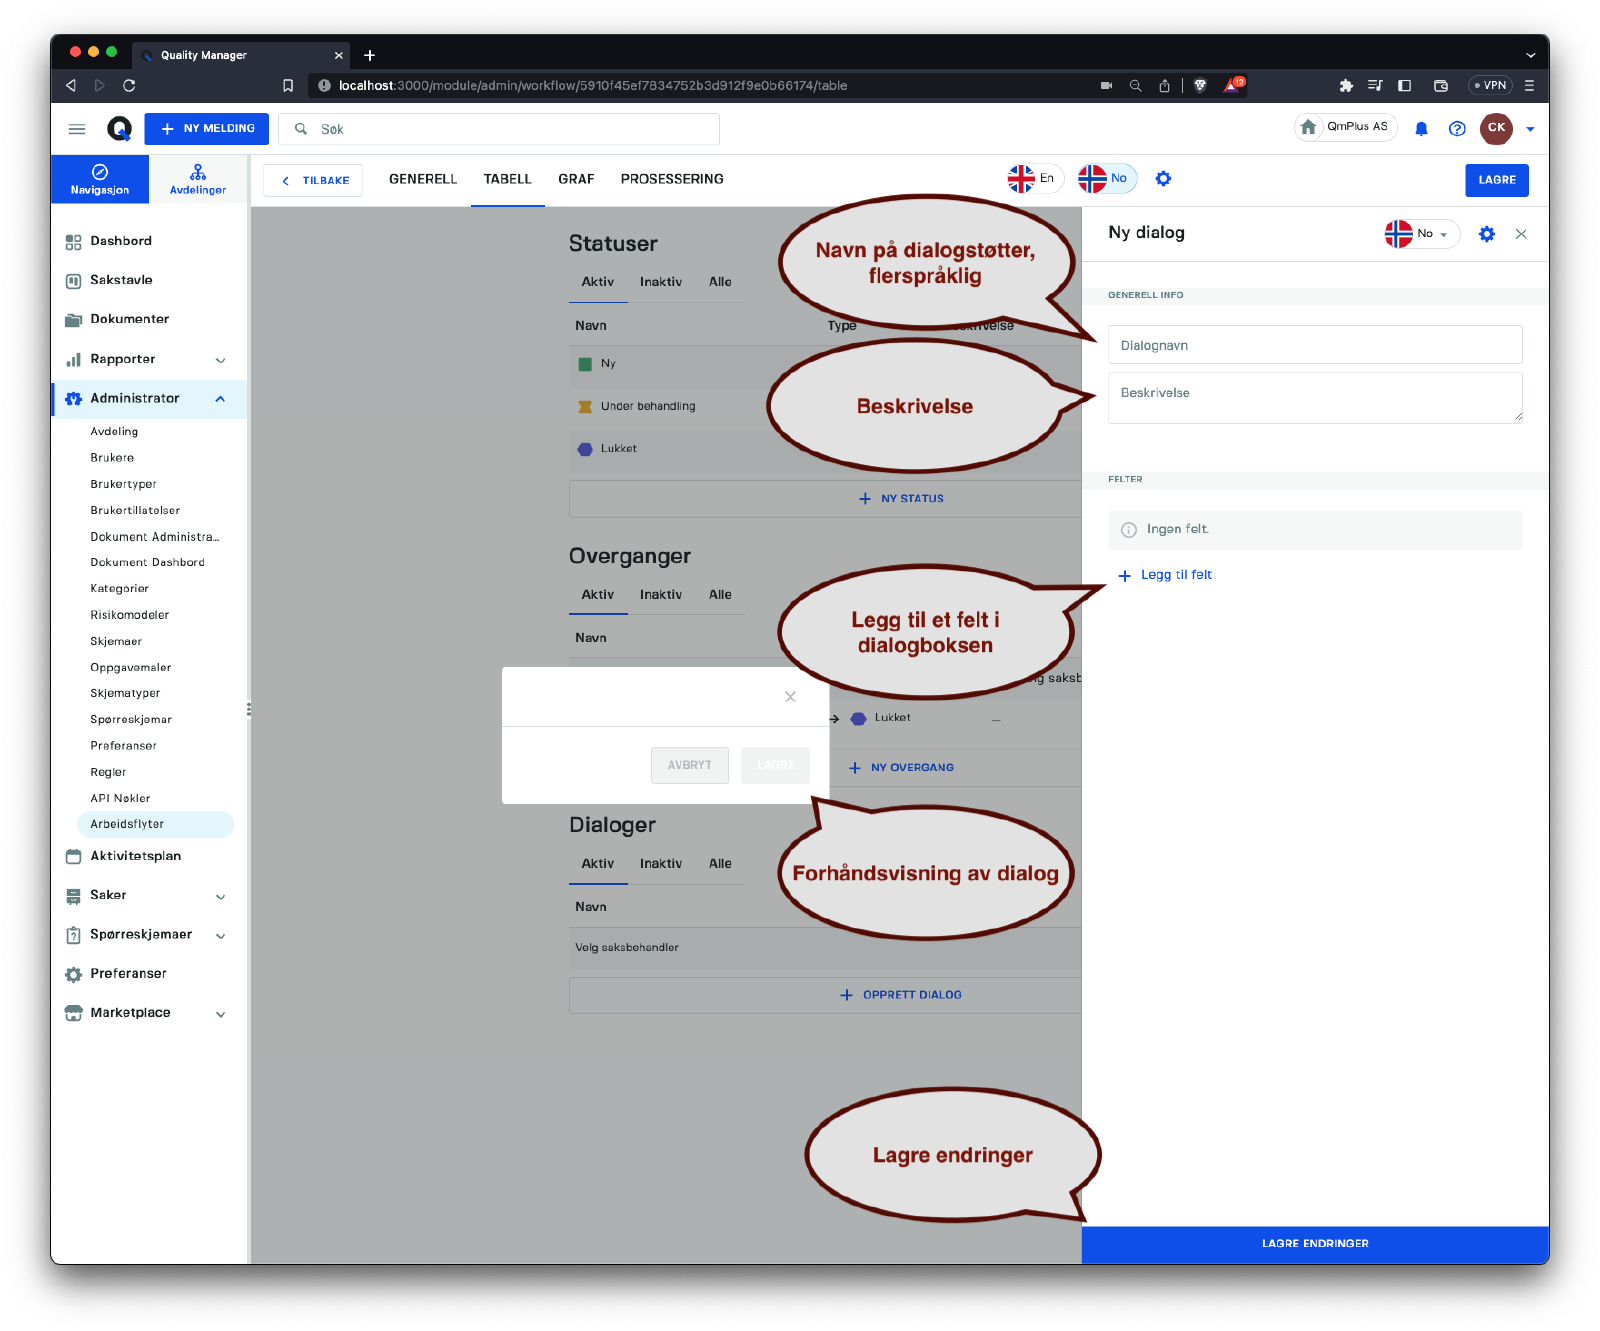Viewport: 1600px width, 1331px height.
Task: Click the notification bell icon
Action: click(x=1421, y=129)
